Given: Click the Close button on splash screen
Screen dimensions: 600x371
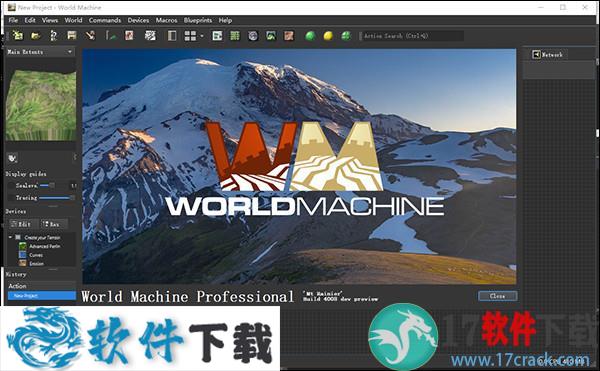Looking at the screenshot, I should coord(497,296).
